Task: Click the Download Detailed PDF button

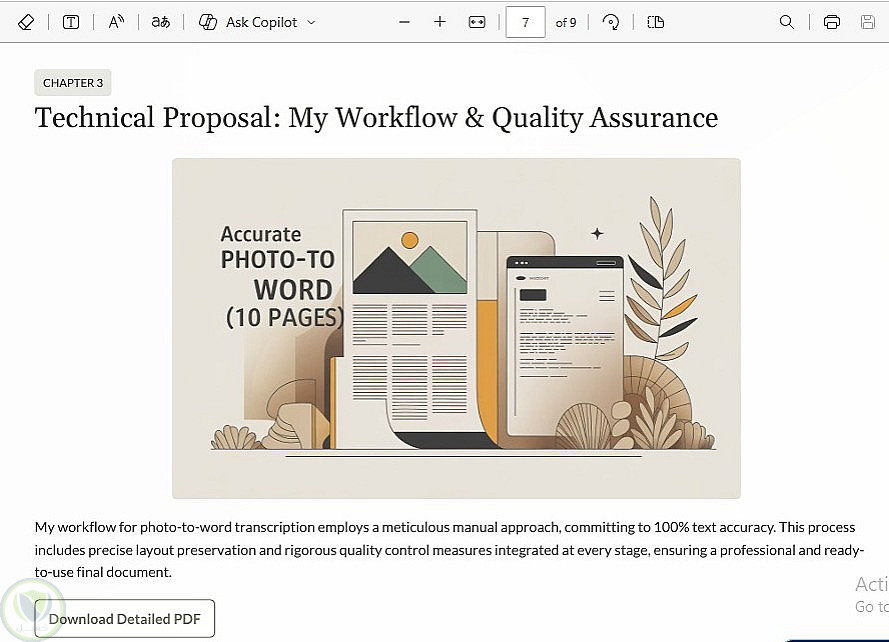Action: [x=125, y=619]
